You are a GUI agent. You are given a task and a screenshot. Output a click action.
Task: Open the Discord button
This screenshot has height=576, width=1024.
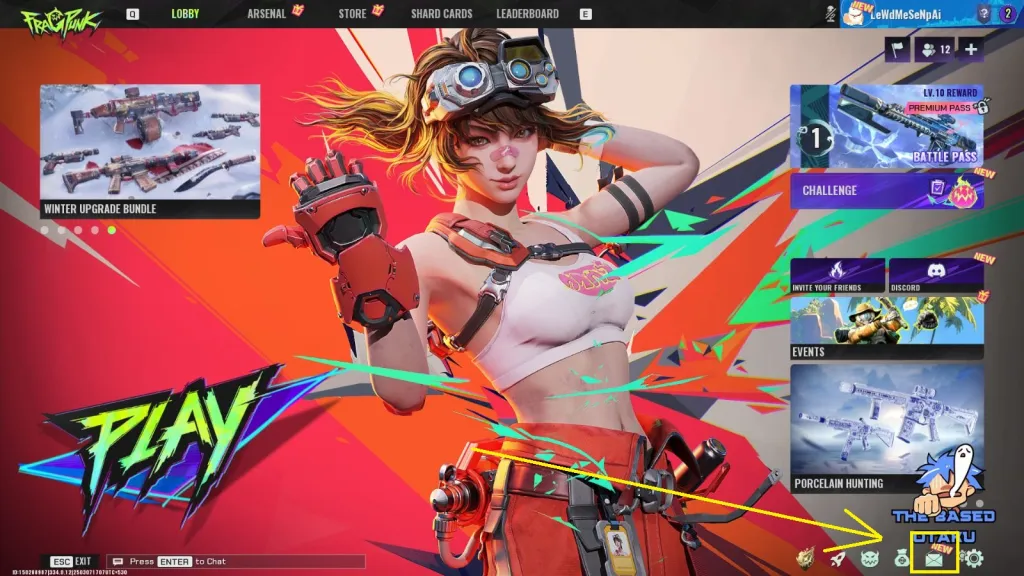coord(936,276)
